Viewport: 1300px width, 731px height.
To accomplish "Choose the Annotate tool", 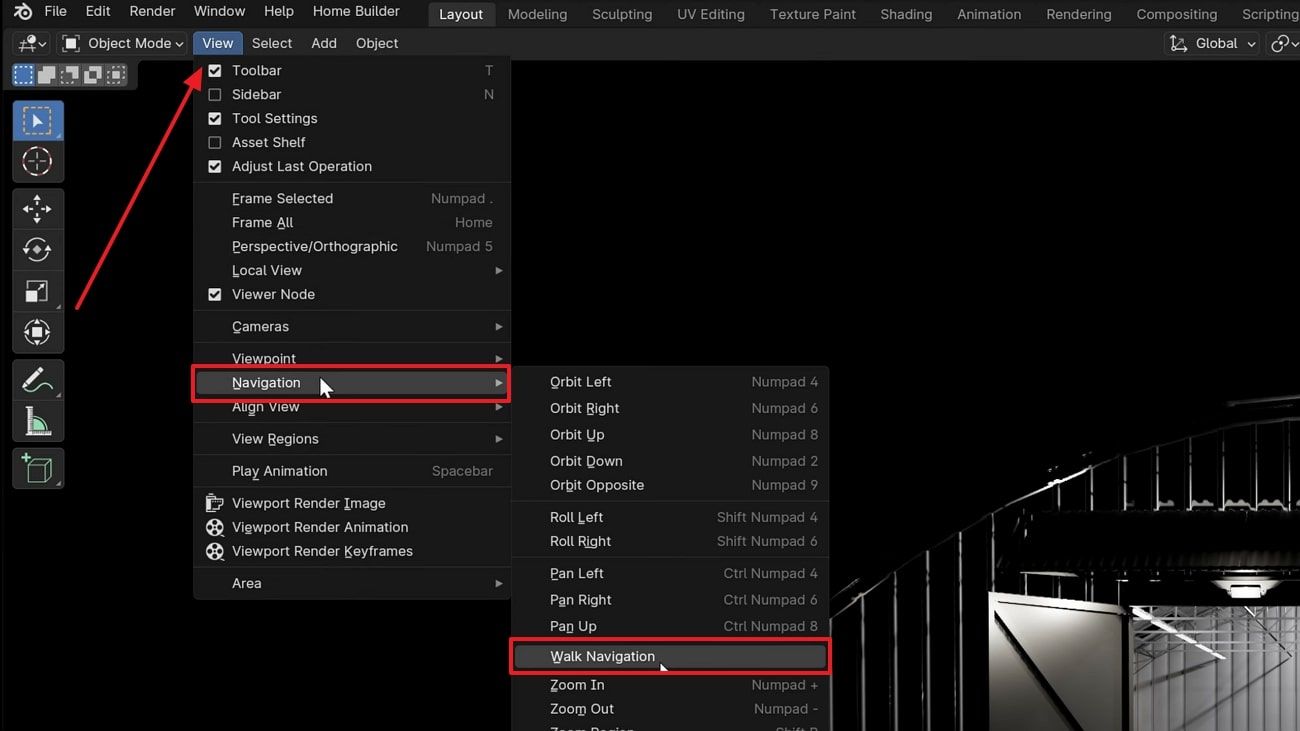I will coord(37,379).
